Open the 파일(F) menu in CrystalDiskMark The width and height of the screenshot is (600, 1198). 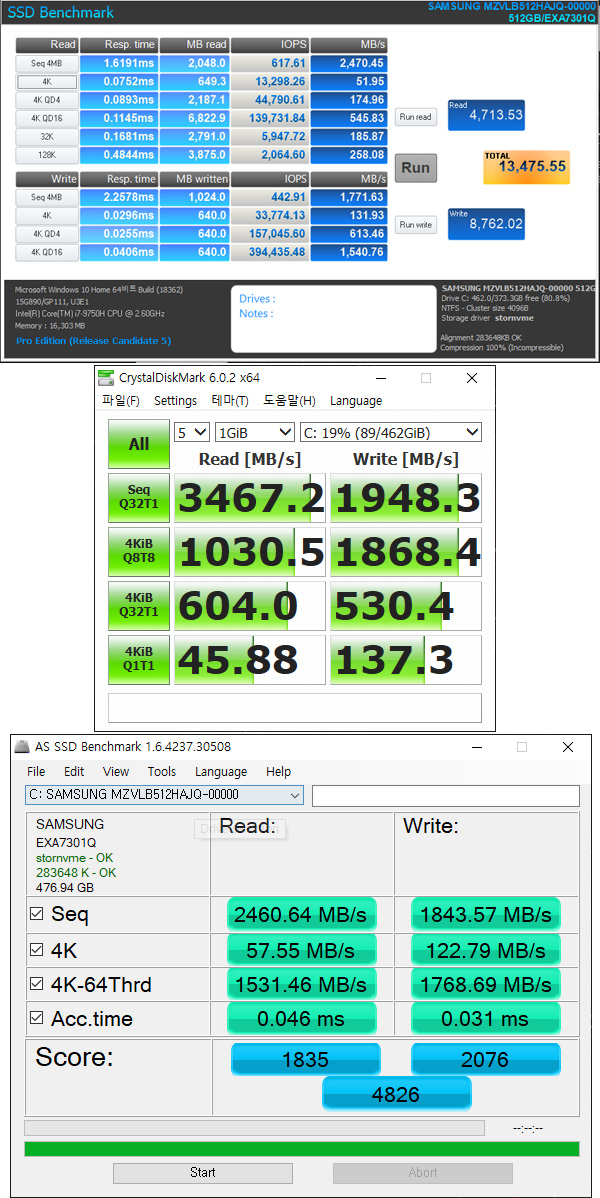click(121, 400)
